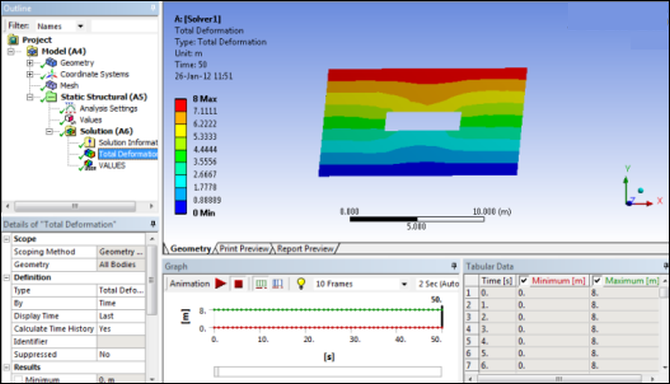Stop the animation playback
Screen dimensions: 670x384
click(x=238, y=284)
